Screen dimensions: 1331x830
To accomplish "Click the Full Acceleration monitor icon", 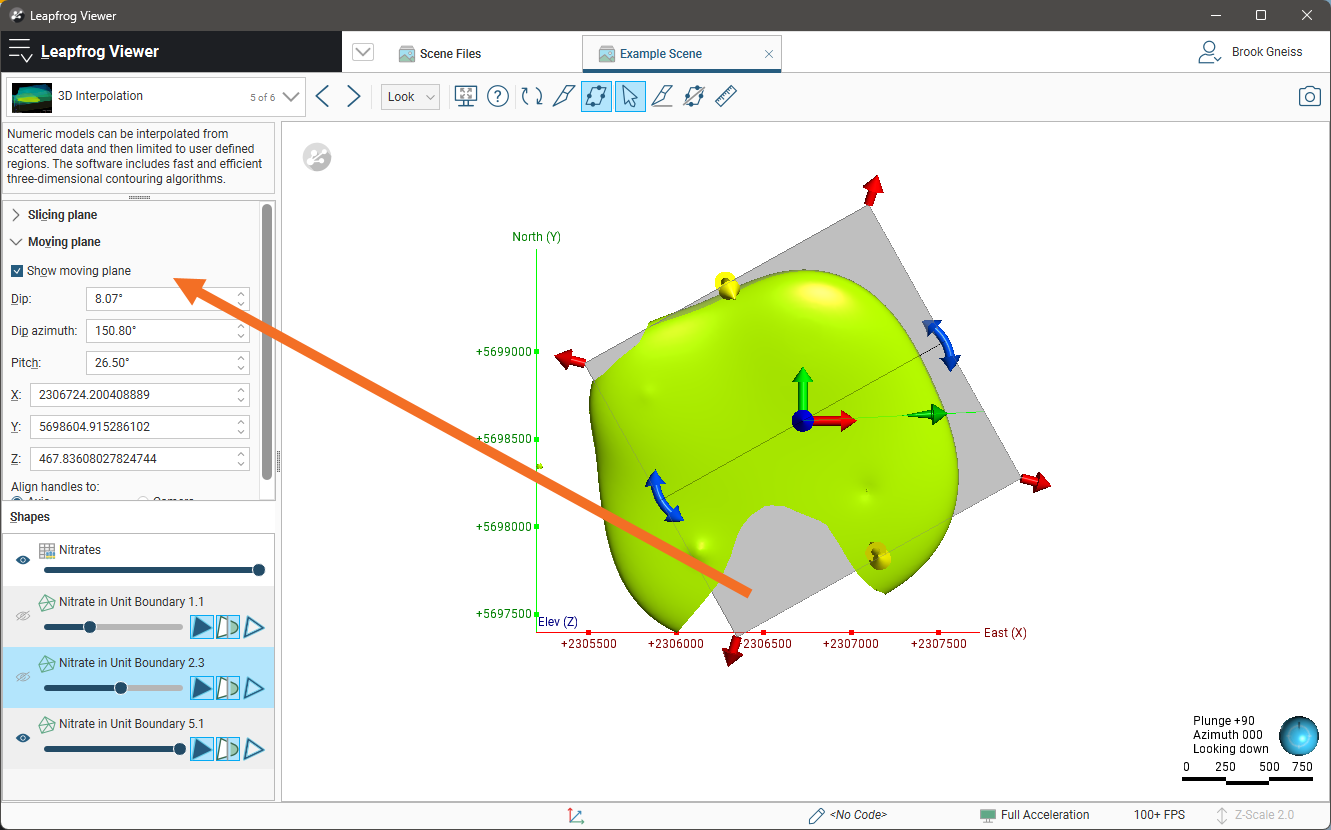I will (988, 815).
